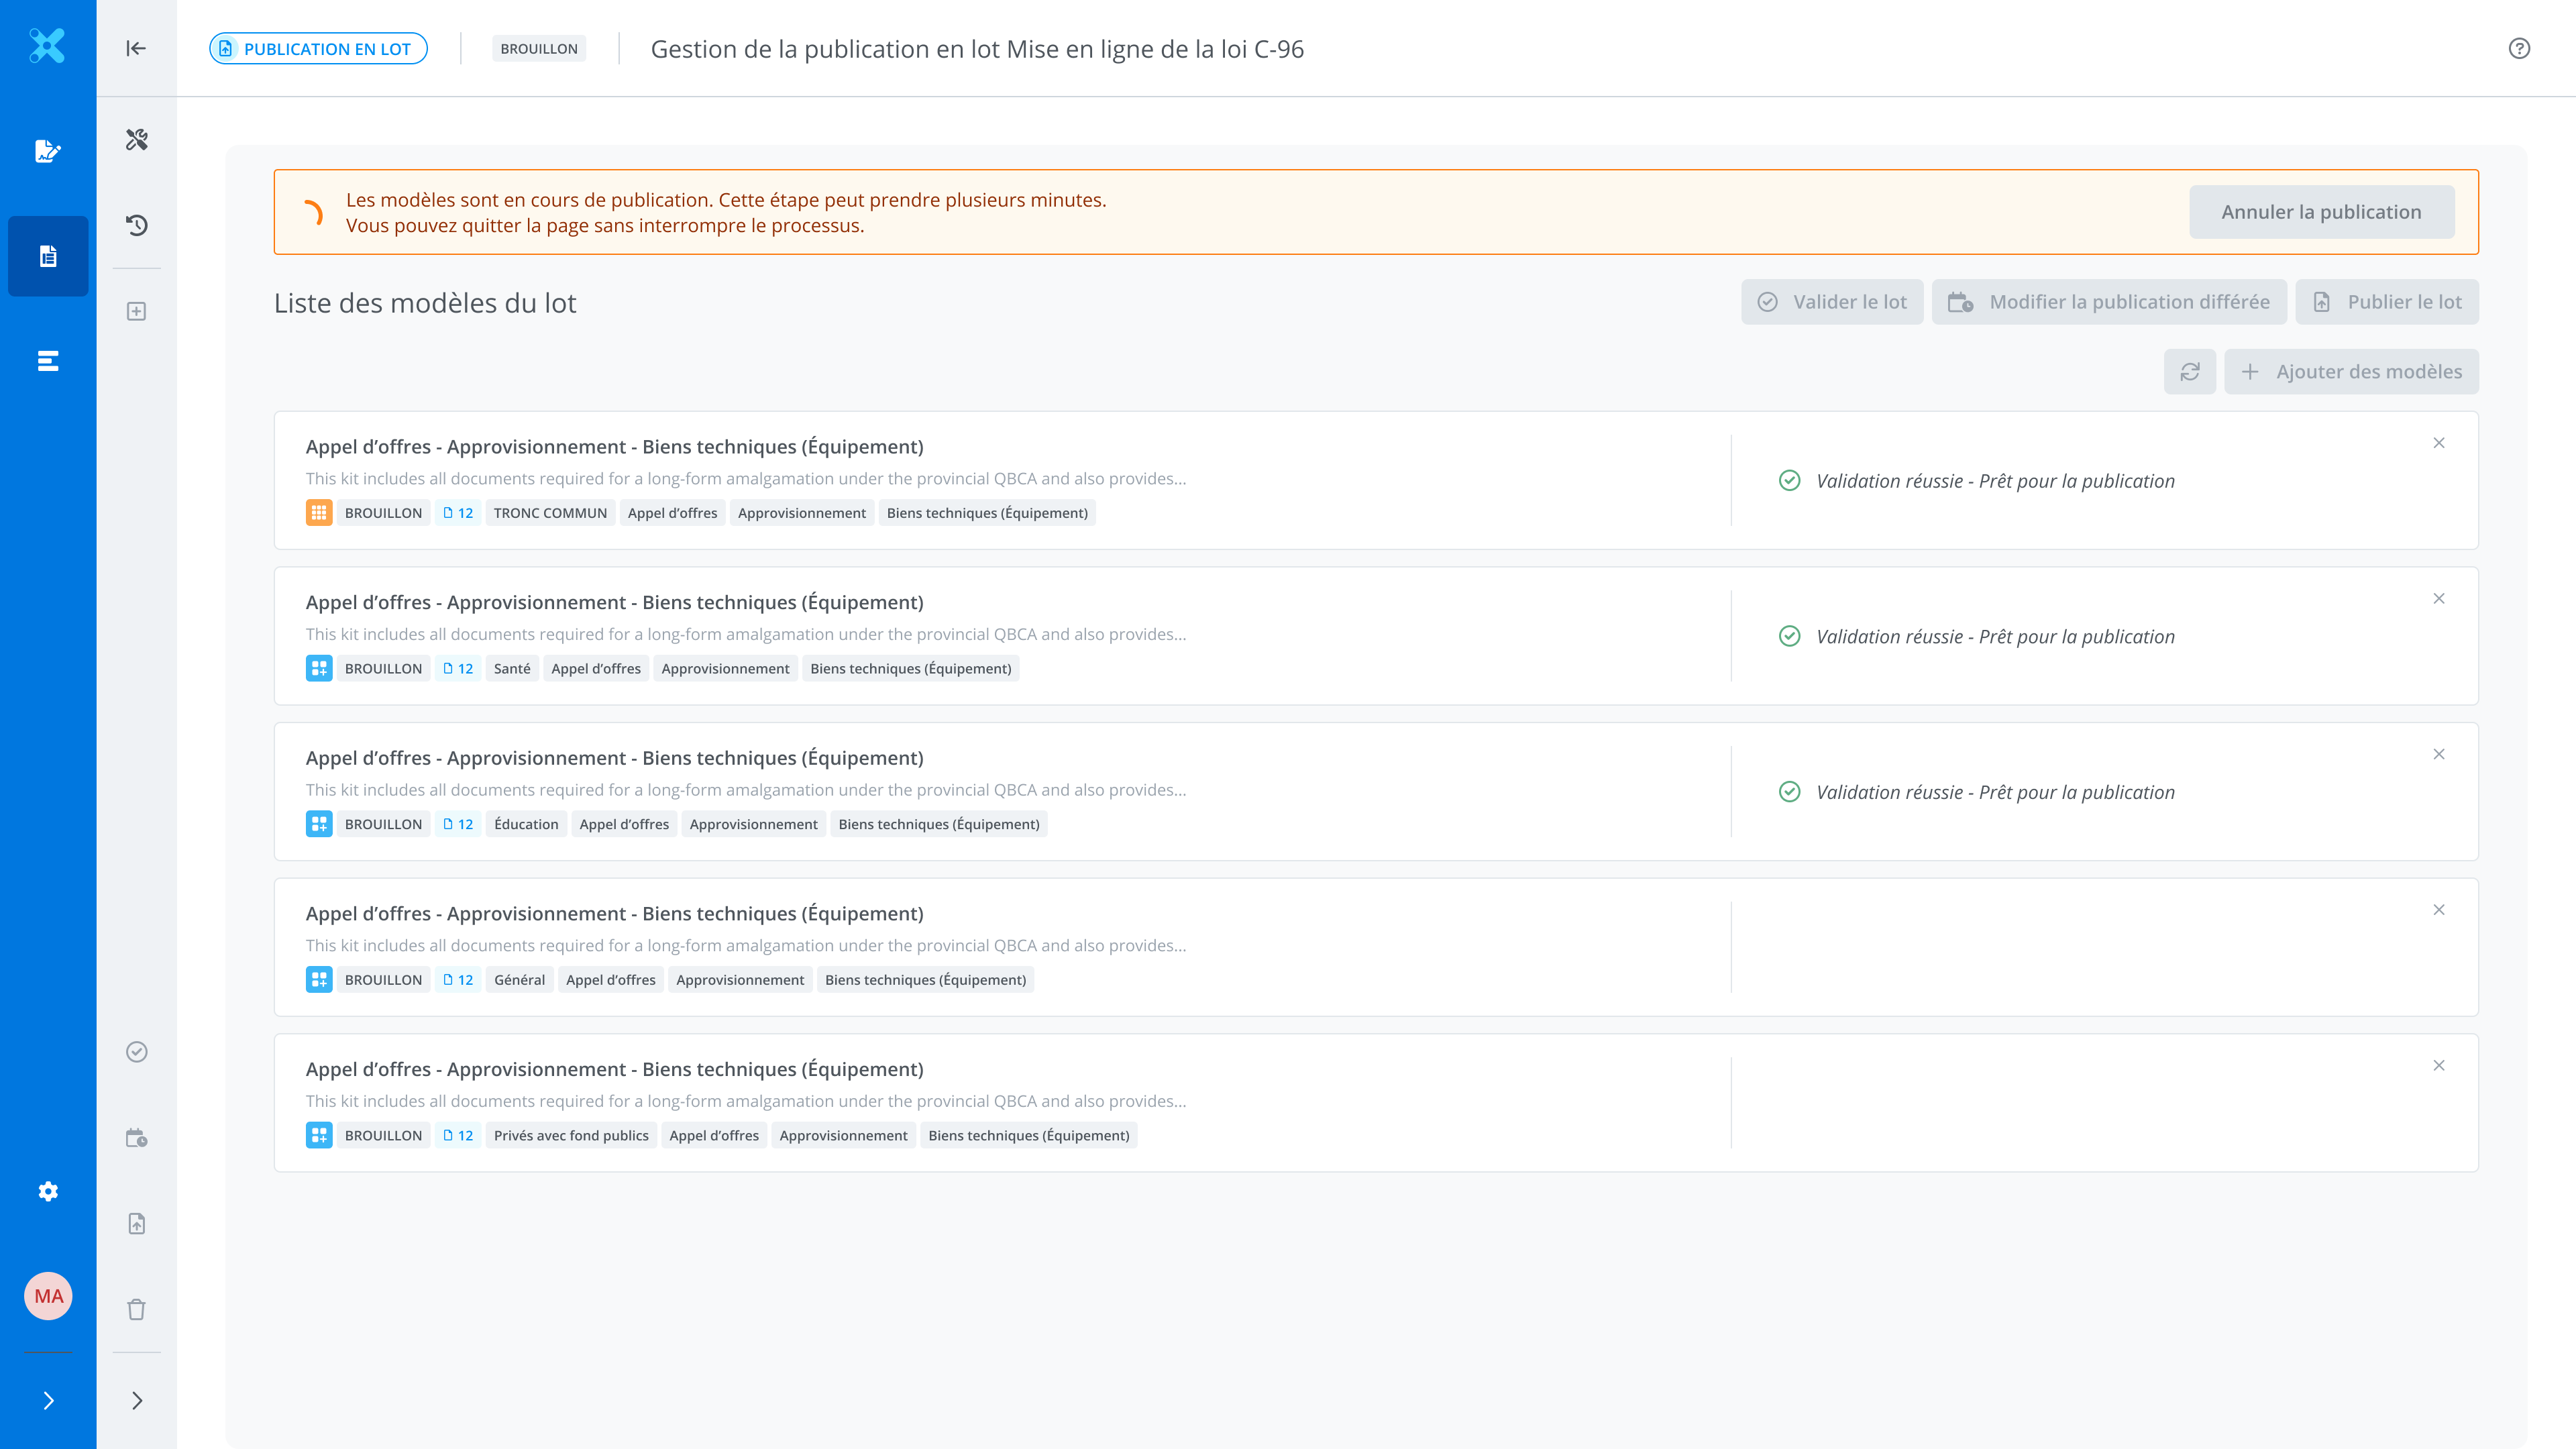This screenshot has height=1449, width=2576.
Task: Remove the Santé model with its X
Action: point(2438,599)
